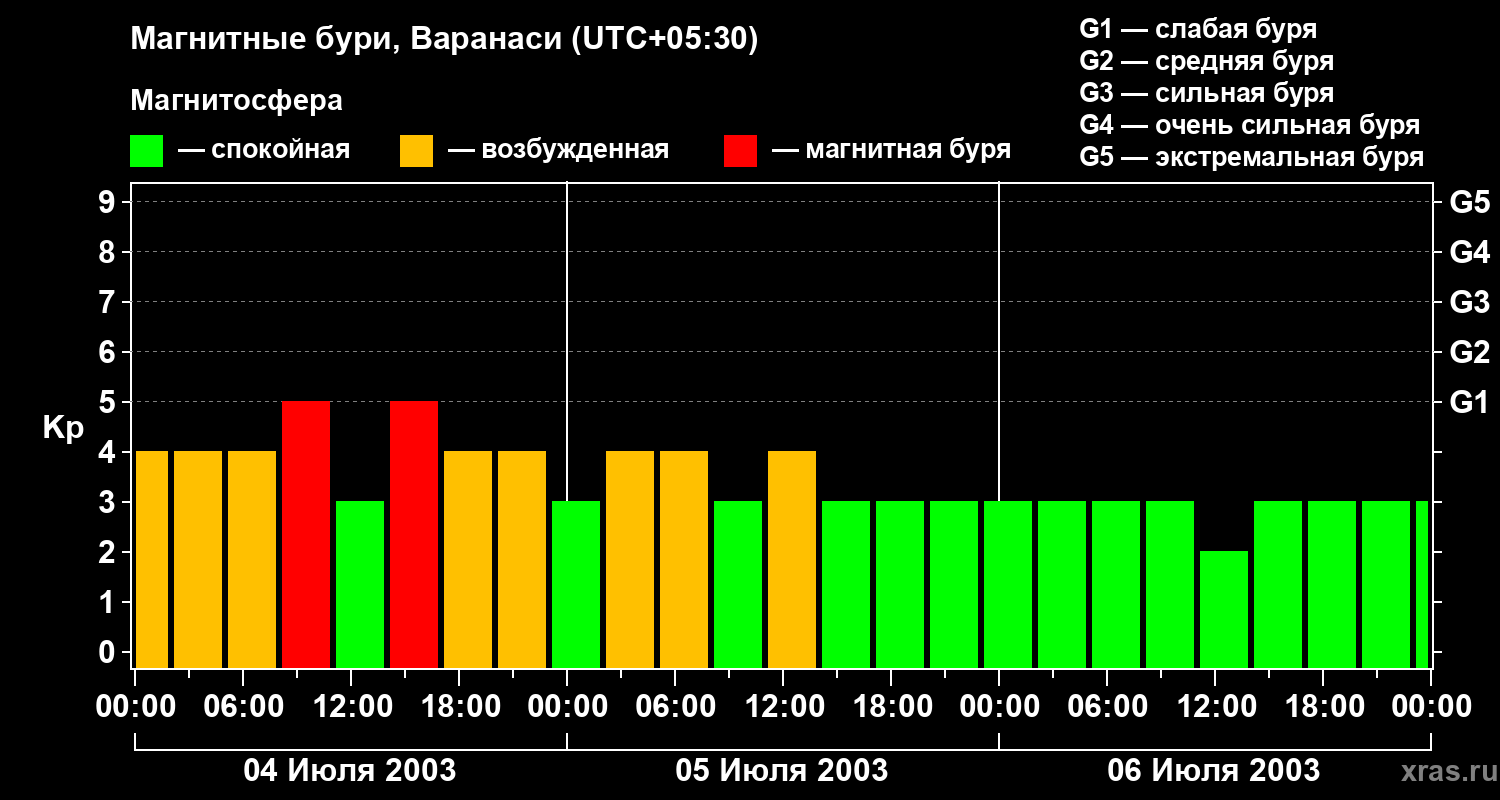
Task: Click the G5 label on the right axis
Action: click(1469, 203)
